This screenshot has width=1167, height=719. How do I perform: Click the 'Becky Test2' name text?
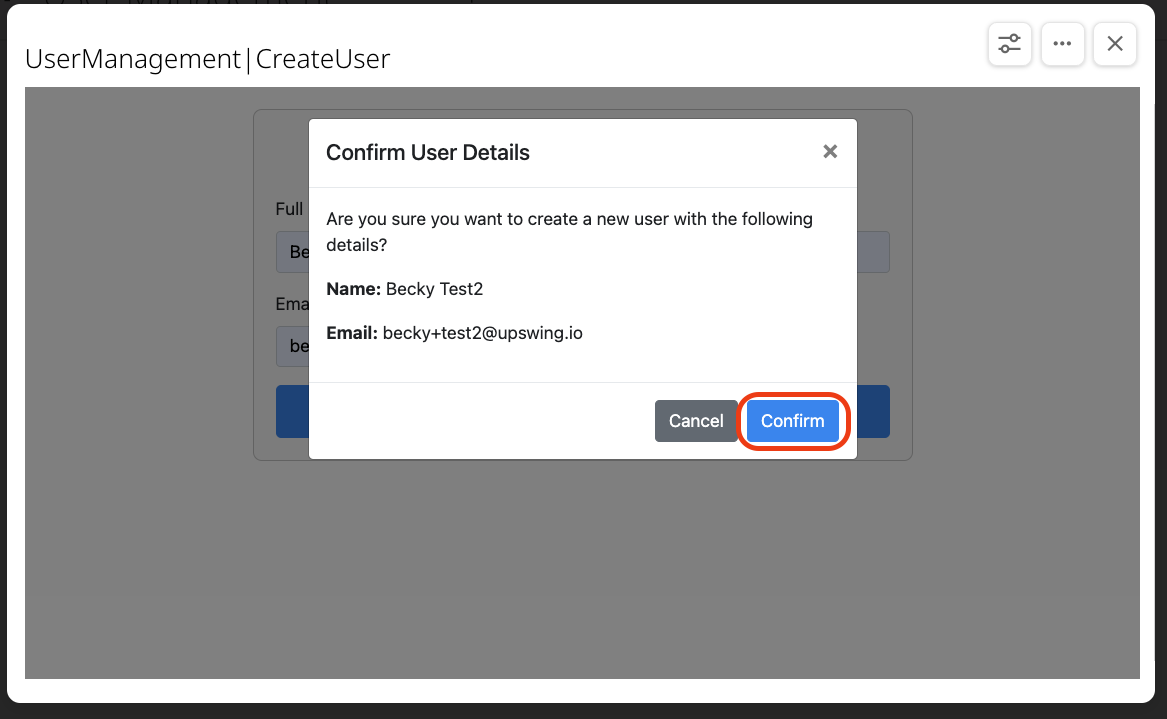tap(434, 289)
